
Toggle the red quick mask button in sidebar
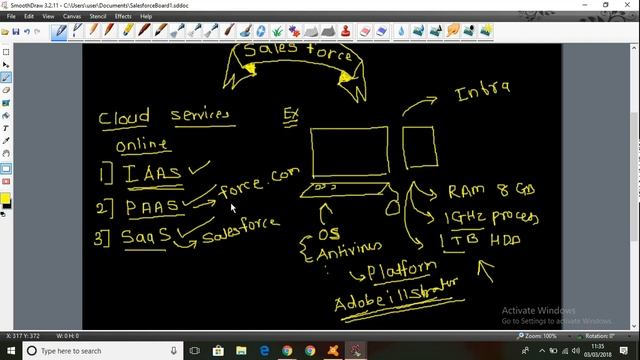[x=6, y=181]
